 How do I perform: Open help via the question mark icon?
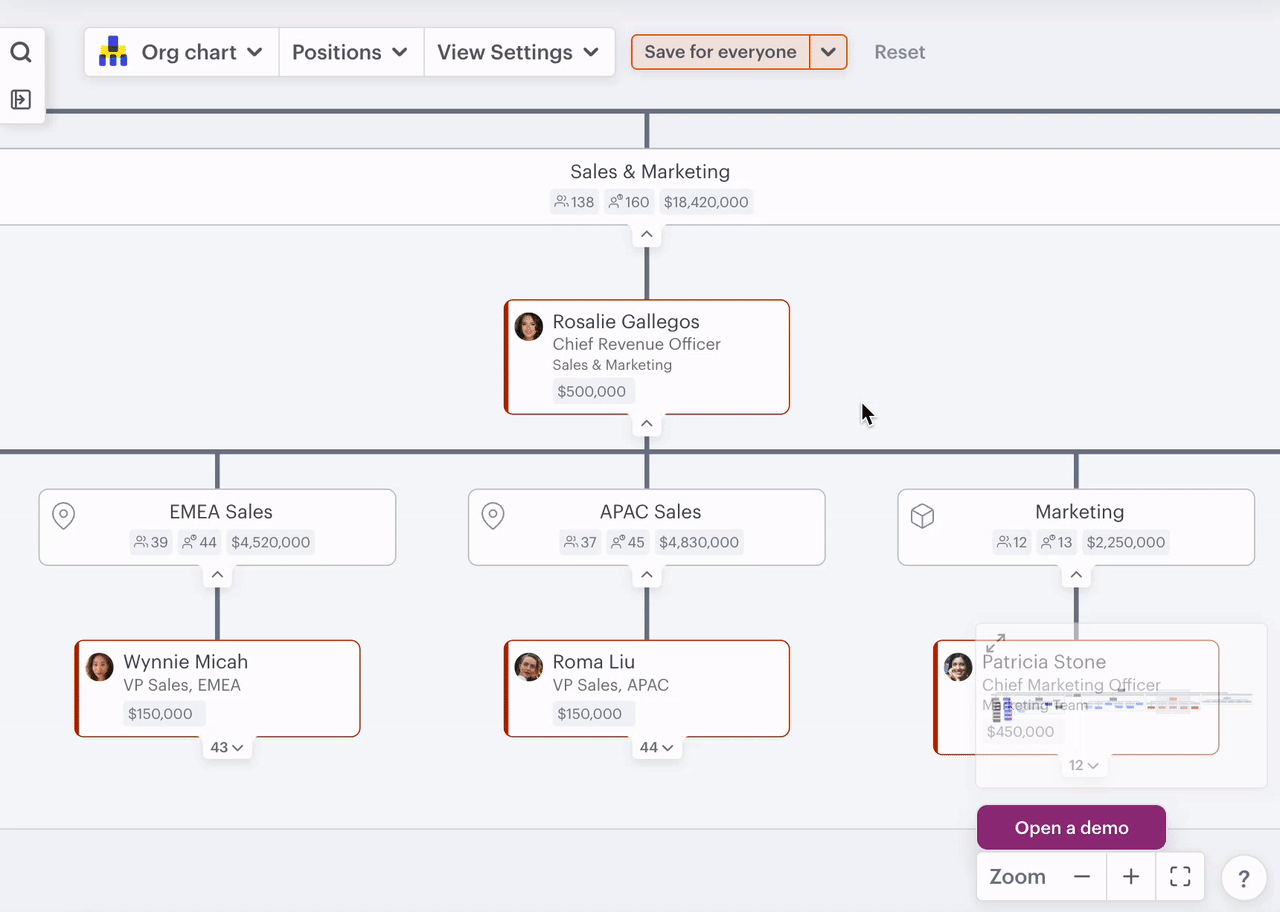[x=1243, y=878]
